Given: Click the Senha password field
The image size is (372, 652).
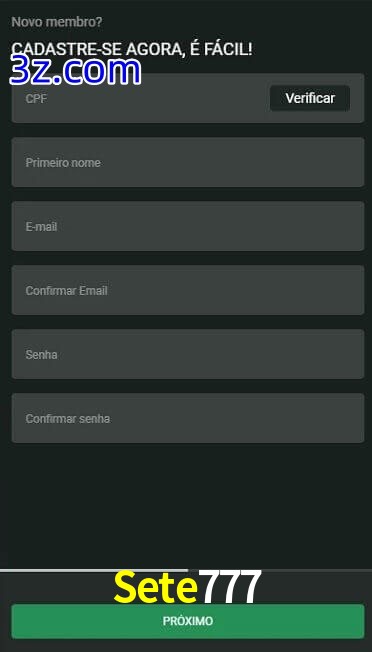Looking at the screenshot, I should click(x=188, y=354).
